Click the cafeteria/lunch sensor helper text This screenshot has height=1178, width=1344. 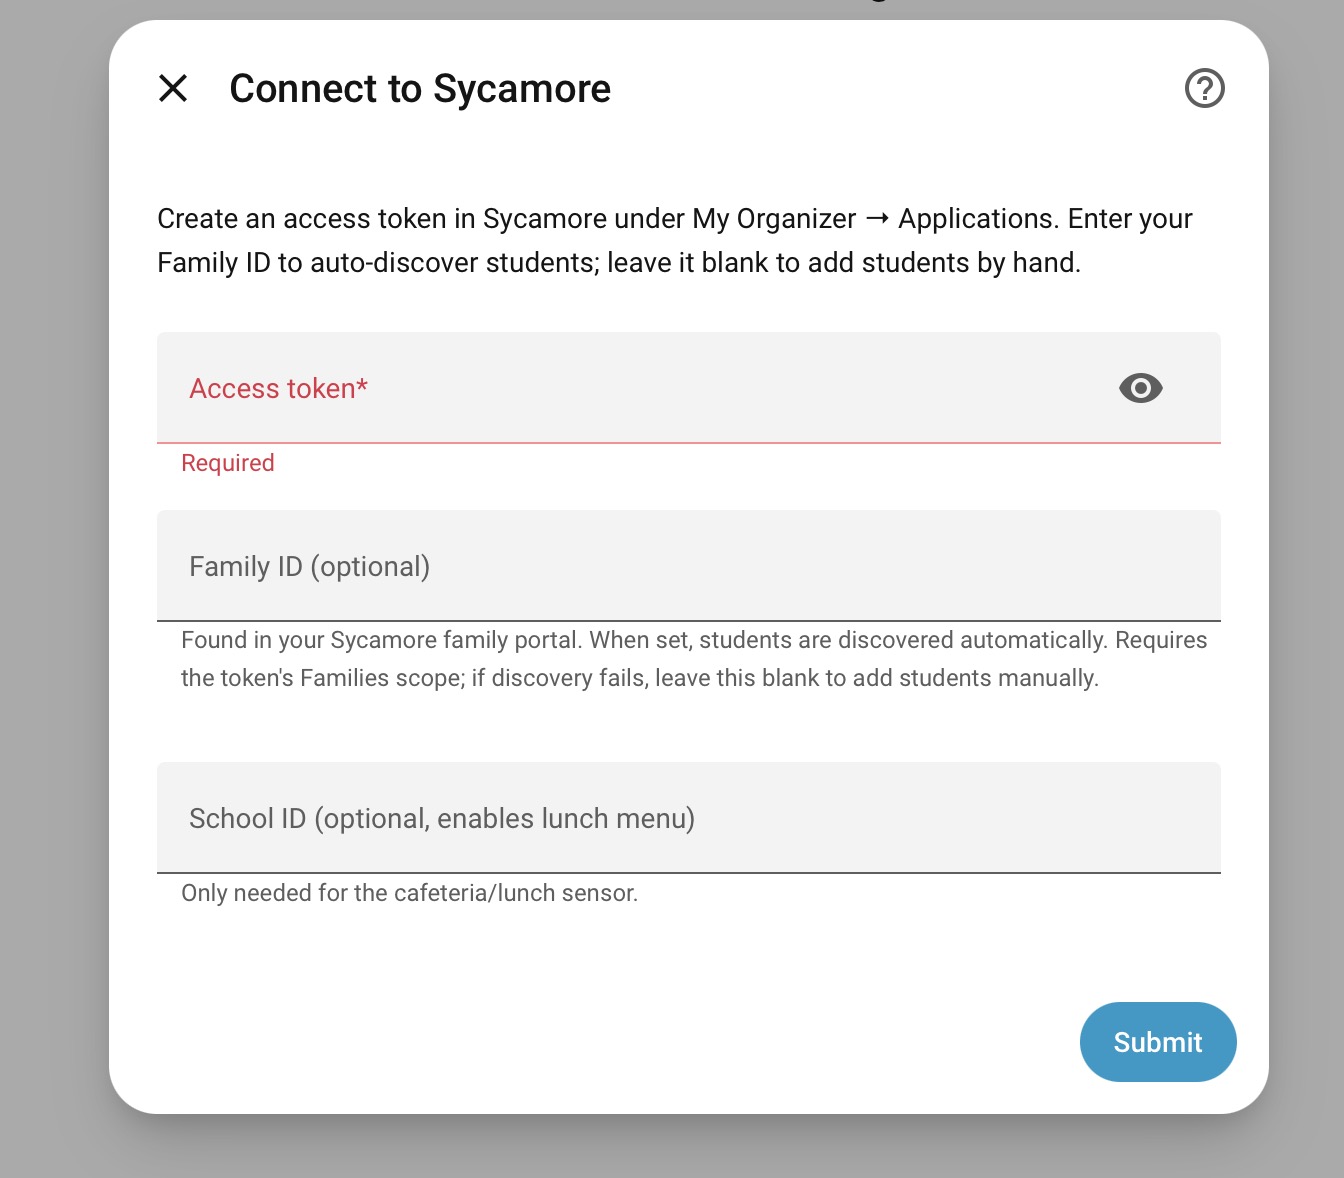point(409,893)
